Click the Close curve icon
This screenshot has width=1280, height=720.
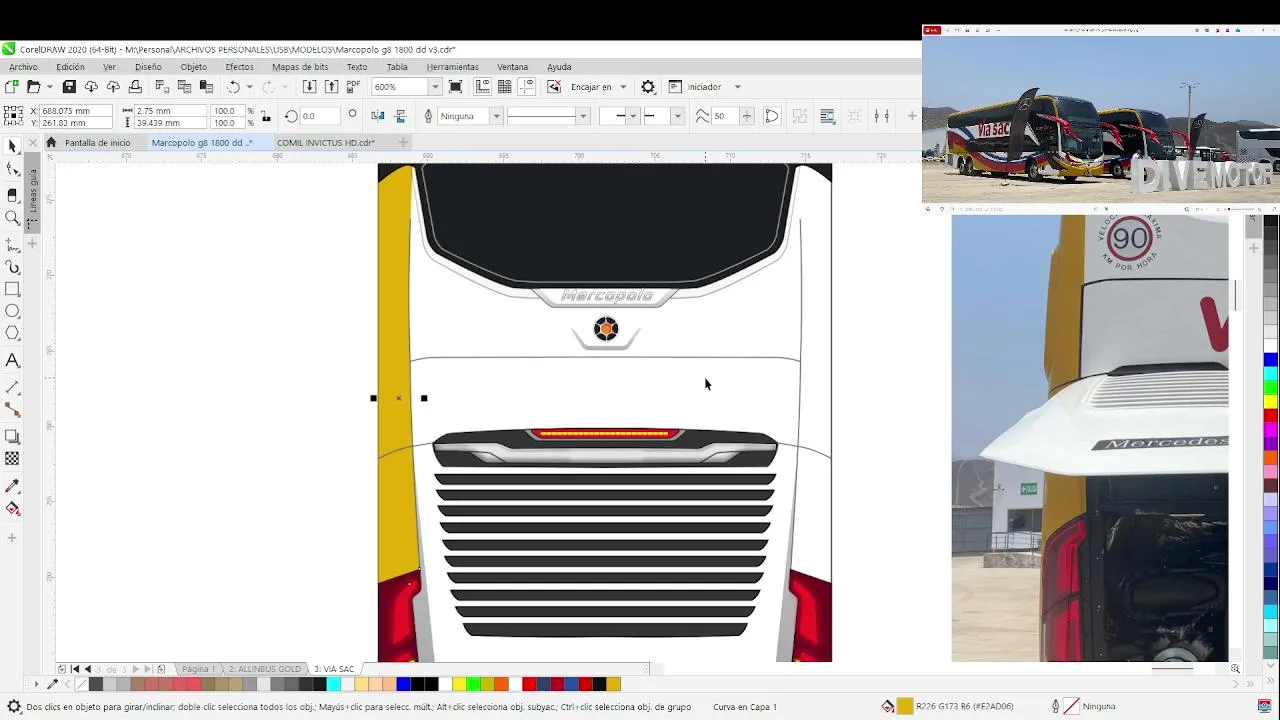(x=772, y=116)
